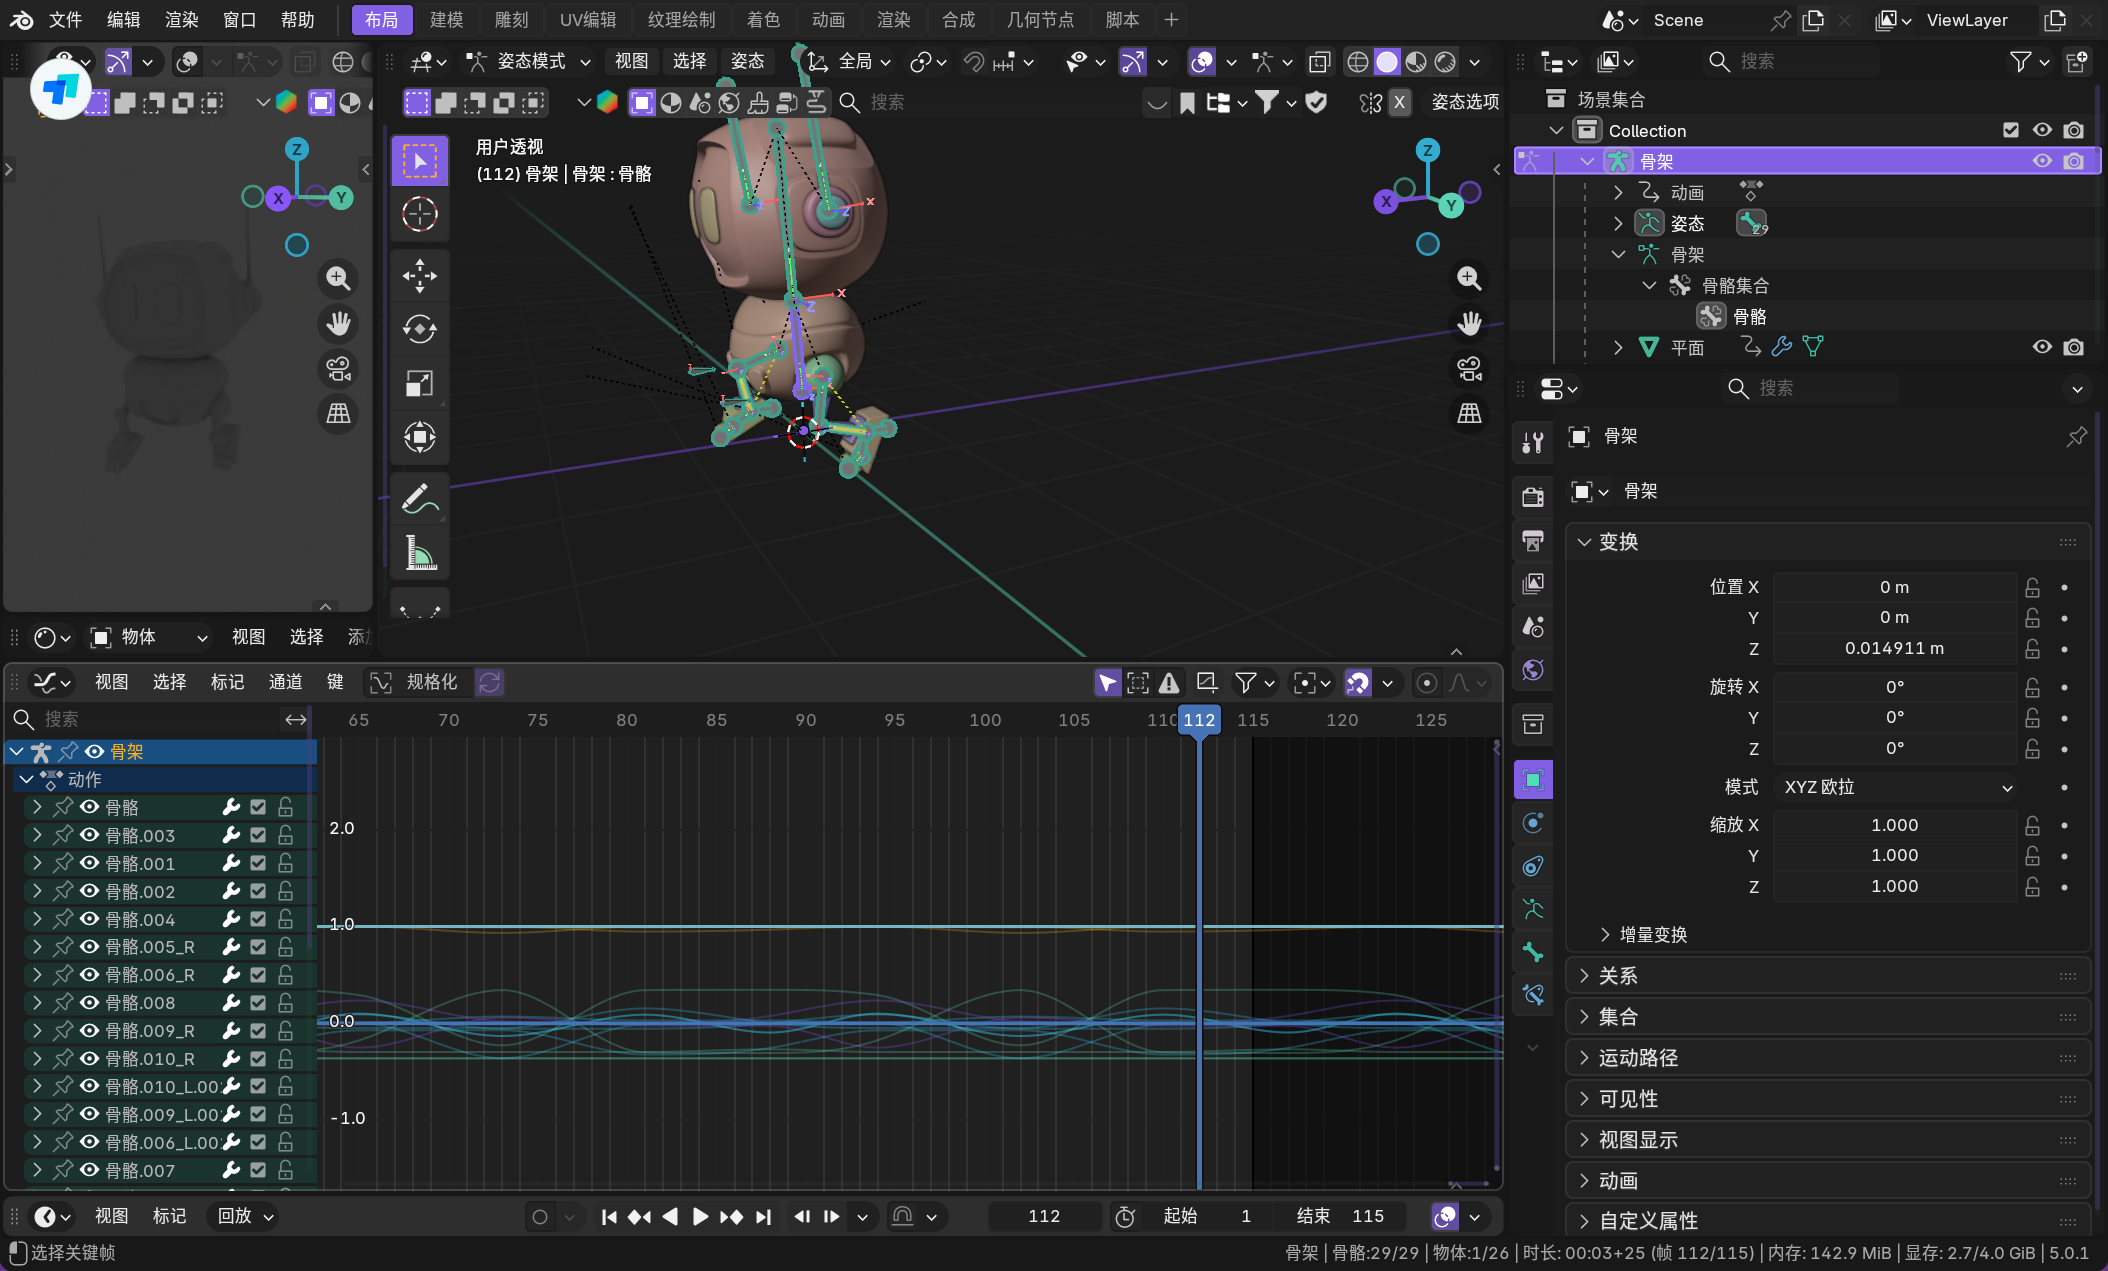Select the Move tool in viewport toolbar
Image resolution: width=2108 pixels, height=1271 pixels.
coord(419,275)
